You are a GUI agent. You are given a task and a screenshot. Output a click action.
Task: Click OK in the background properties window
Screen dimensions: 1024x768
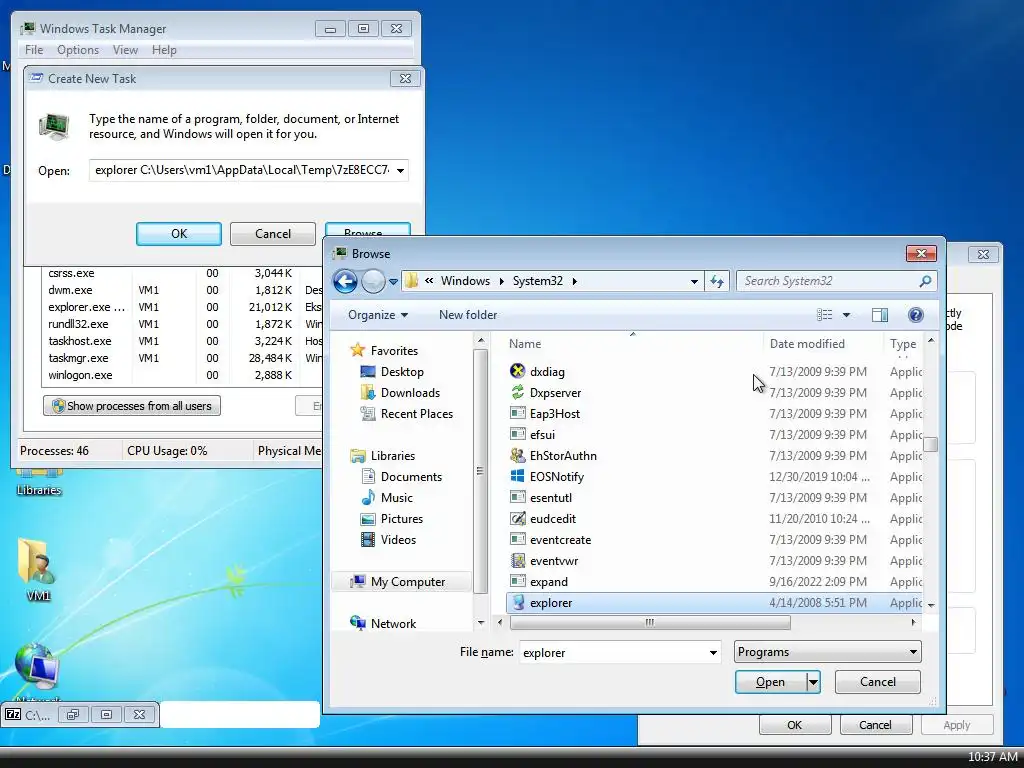tap(795, 725)
